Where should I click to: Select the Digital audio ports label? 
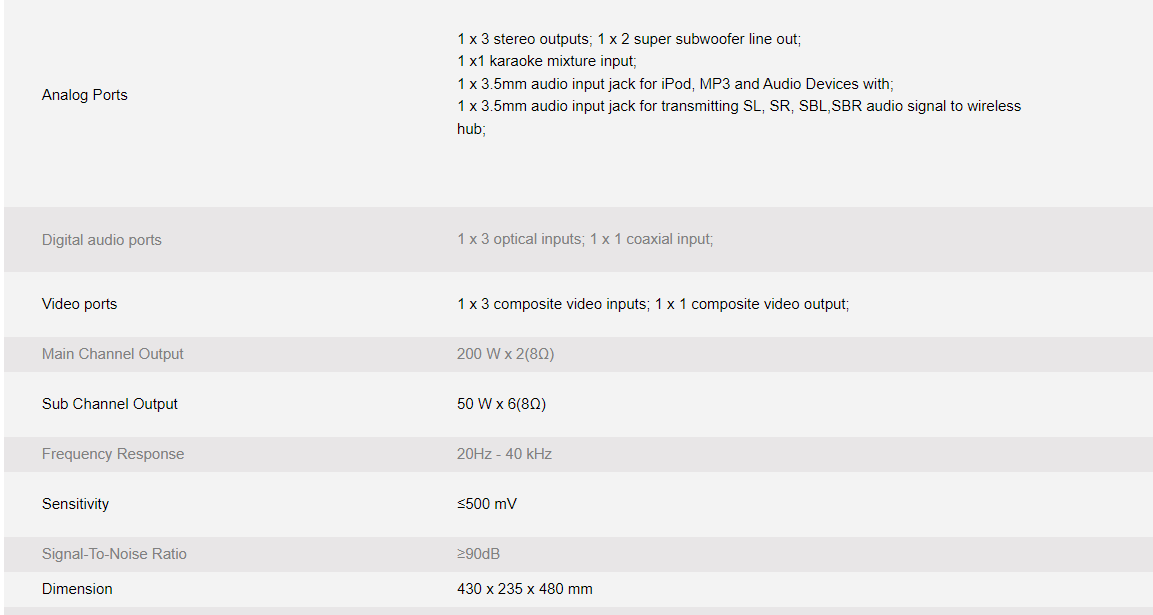click(x=101, y=240)
